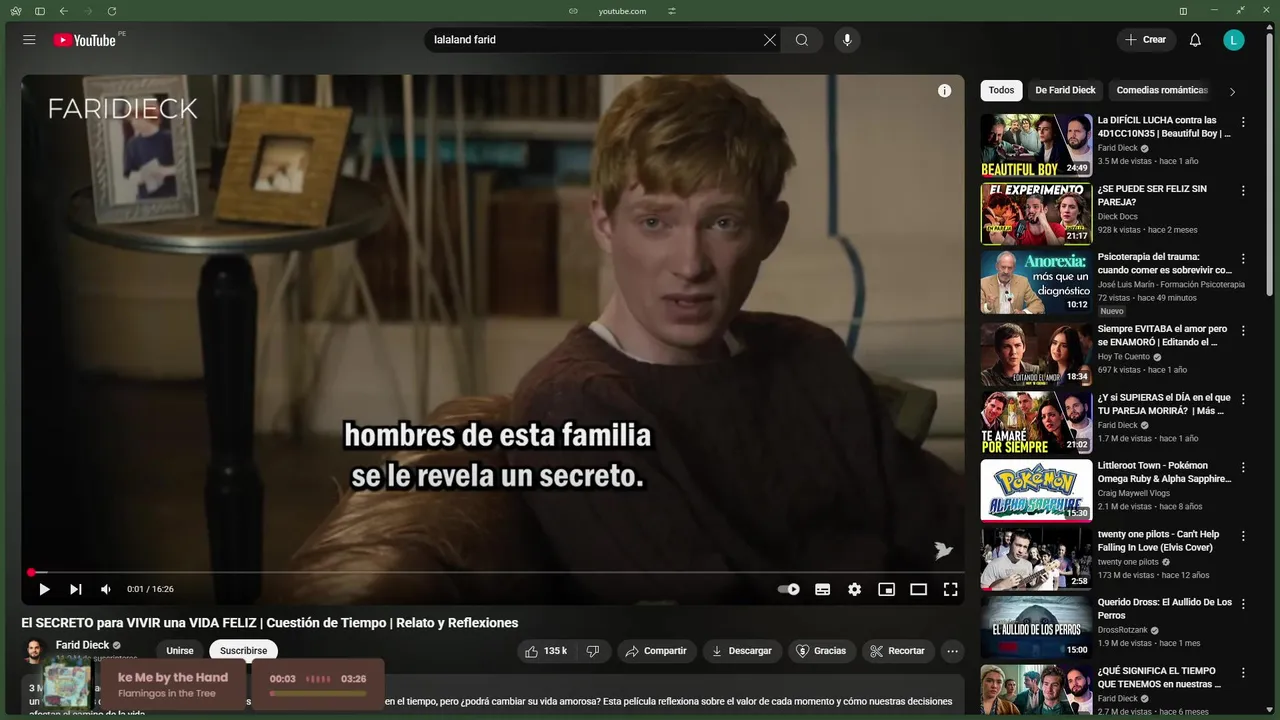
Task: Open the video info card icon
Action: 944,91
